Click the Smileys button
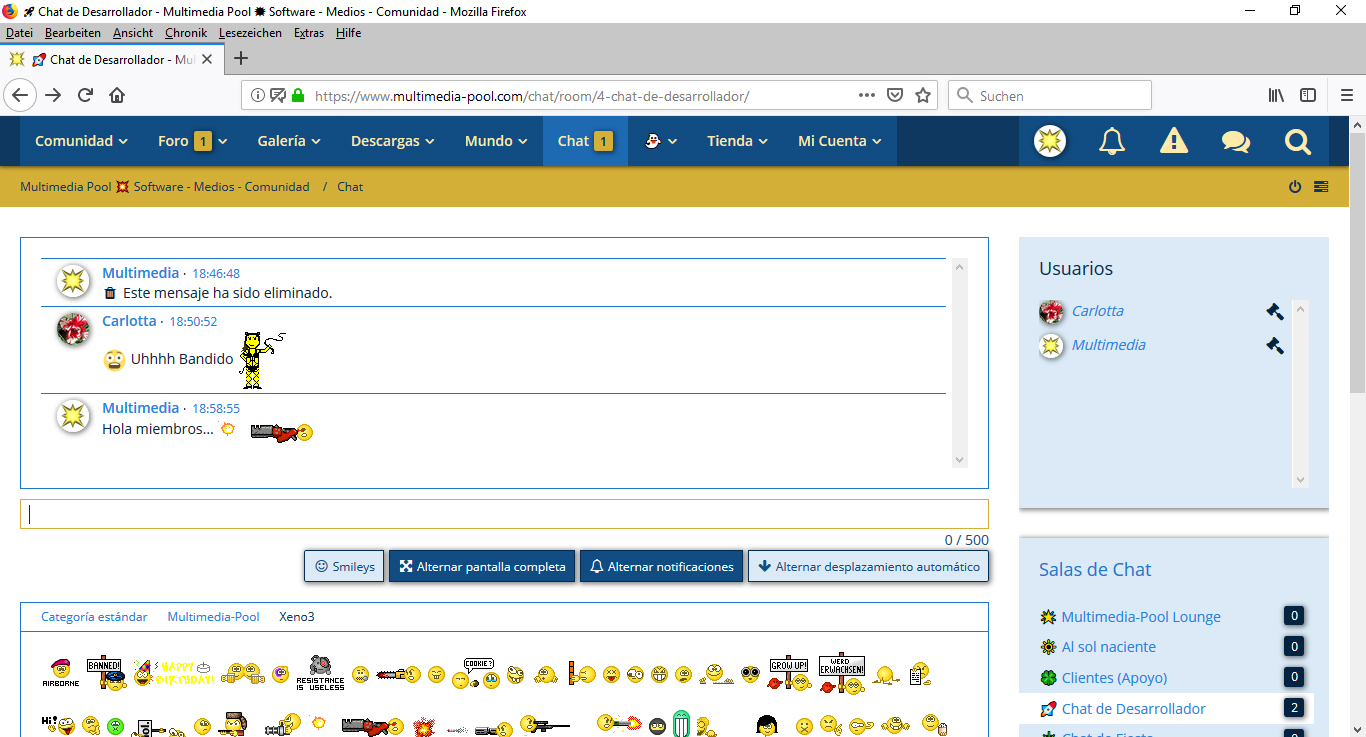This screenshot has width=1366, height=737. [x=344, y=566]
